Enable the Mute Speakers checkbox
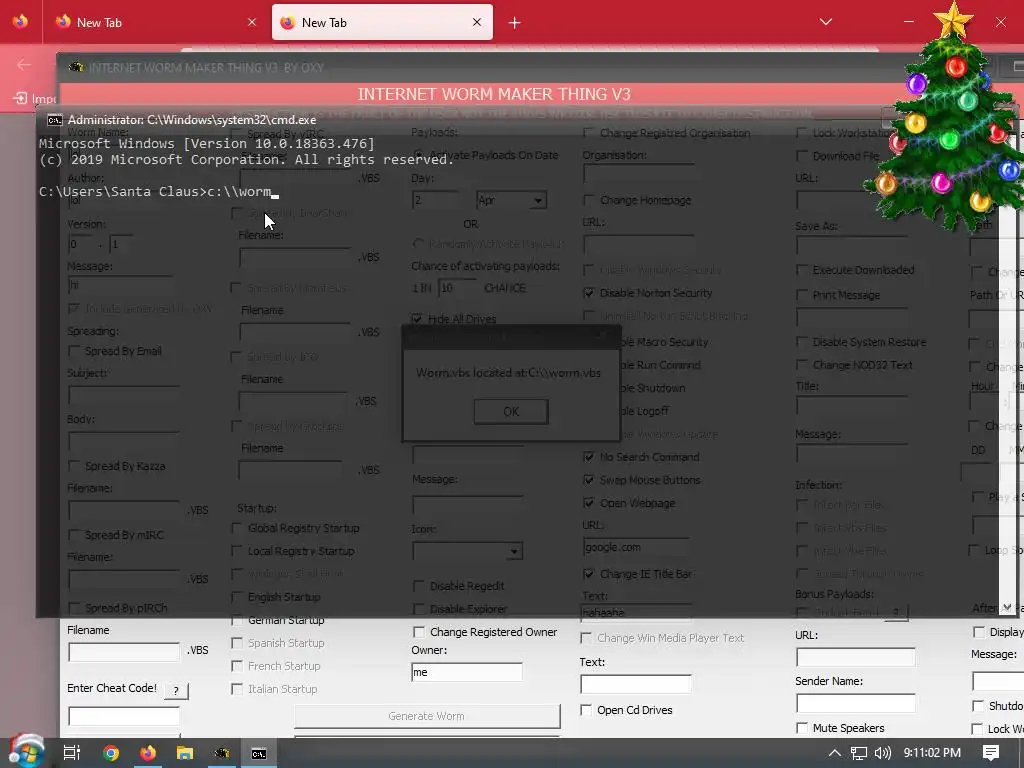1024x768 pixels. pos(802,728)
